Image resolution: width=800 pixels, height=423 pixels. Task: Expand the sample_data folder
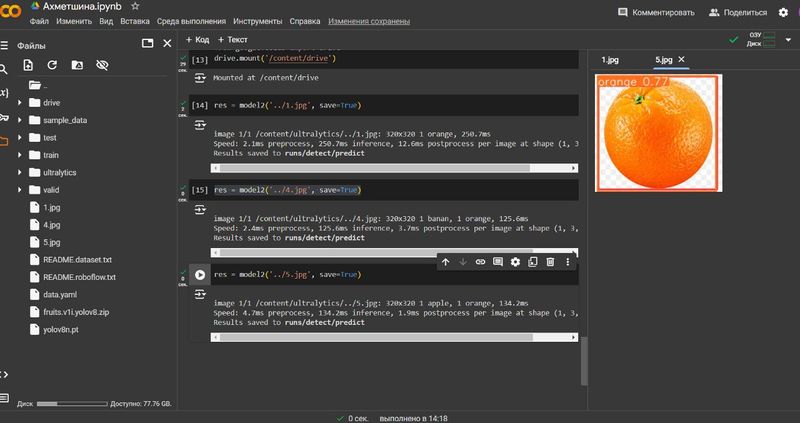(19, 120)
